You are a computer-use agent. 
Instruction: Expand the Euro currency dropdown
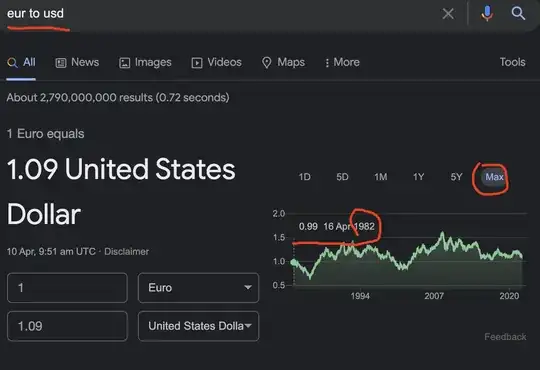tap(198, 288)
